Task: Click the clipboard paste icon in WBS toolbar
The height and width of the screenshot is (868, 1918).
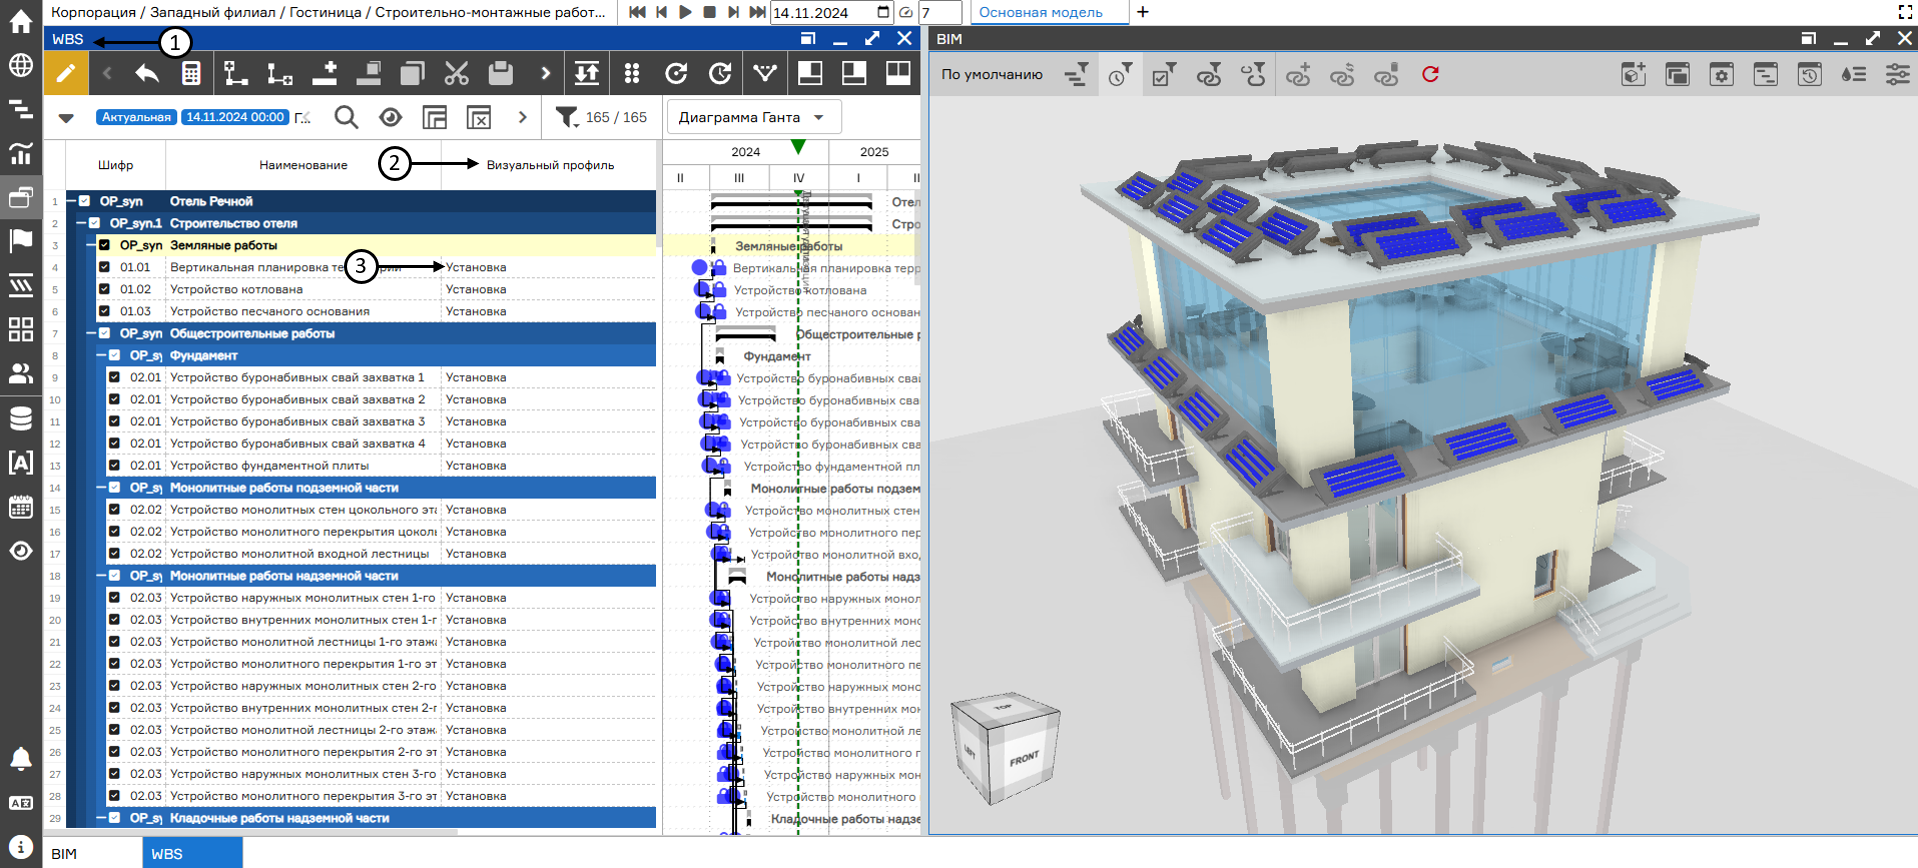Action: click(500, 73)
